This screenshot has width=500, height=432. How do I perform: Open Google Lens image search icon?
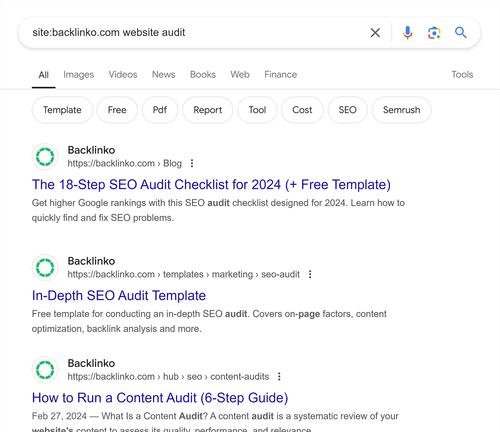click(434, 33)
